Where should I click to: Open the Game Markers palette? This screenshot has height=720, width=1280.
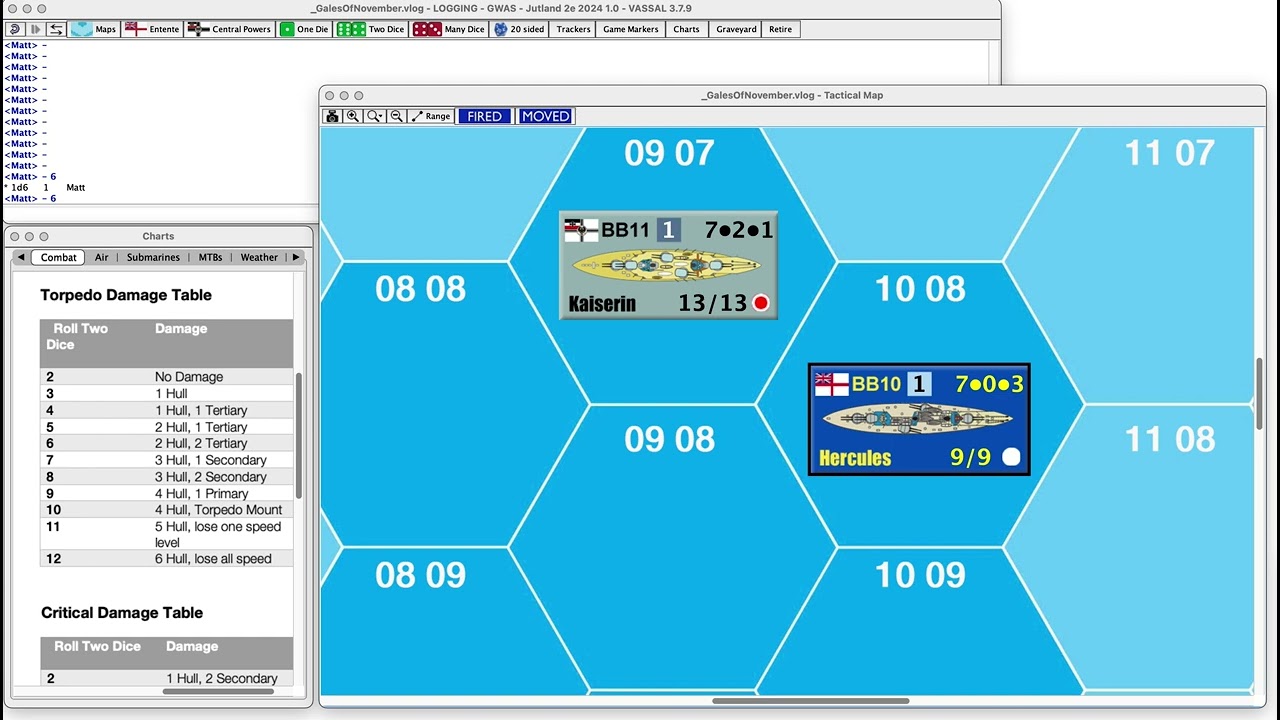pyautogui.click(x=631, y=29)
